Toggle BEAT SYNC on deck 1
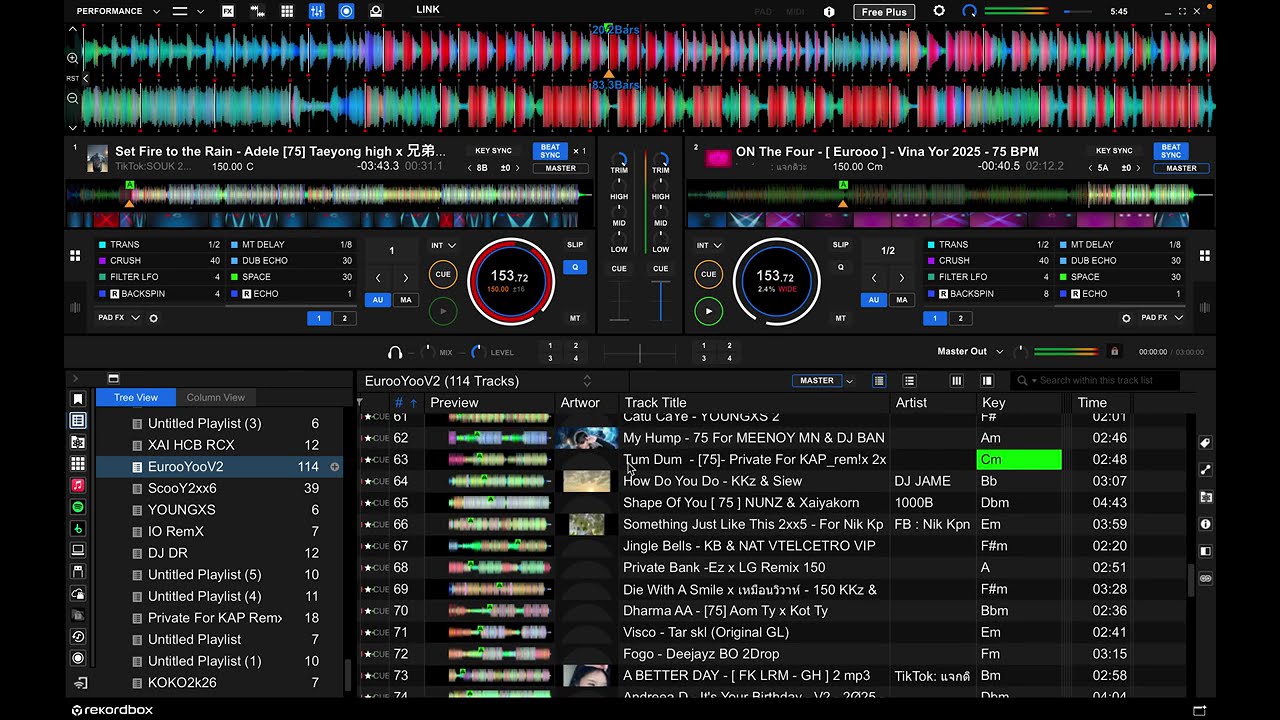This screenshot has height=720, width=1280. (x=550, y=151)
